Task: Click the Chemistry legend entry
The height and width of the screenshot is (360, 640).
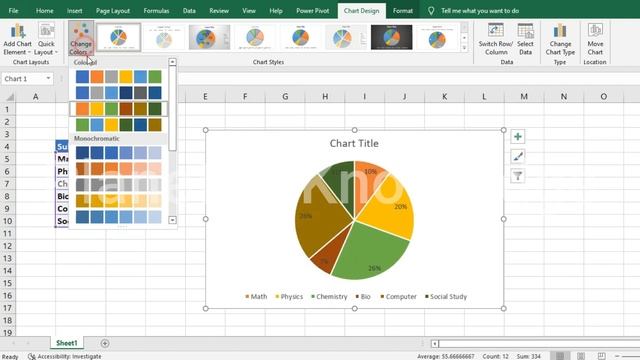Action: [329, 297]
